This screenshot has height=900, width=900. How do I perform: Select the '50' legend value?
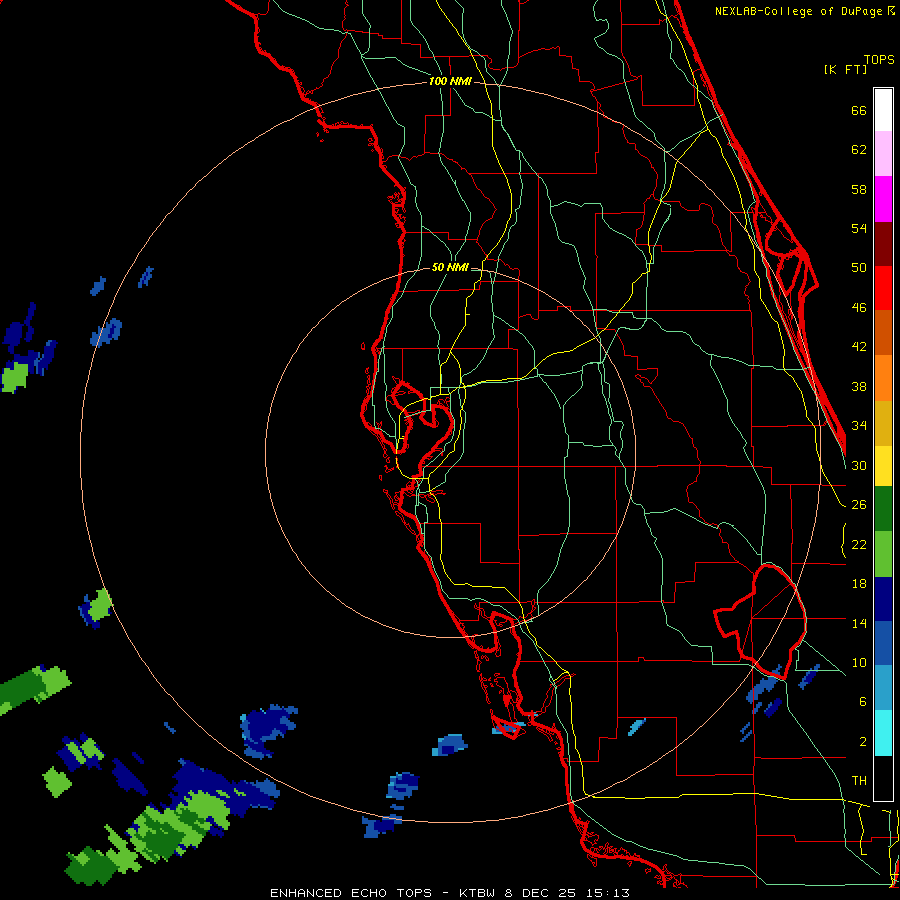859,268
